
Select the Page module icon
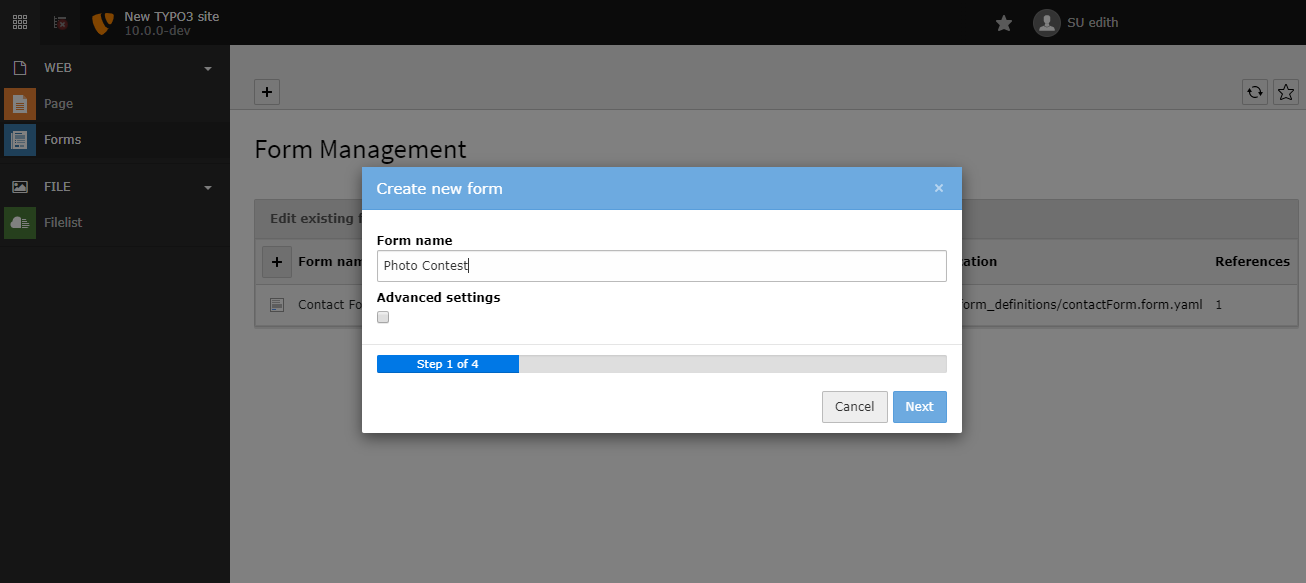pyautogui.click(x=20, y=103)
